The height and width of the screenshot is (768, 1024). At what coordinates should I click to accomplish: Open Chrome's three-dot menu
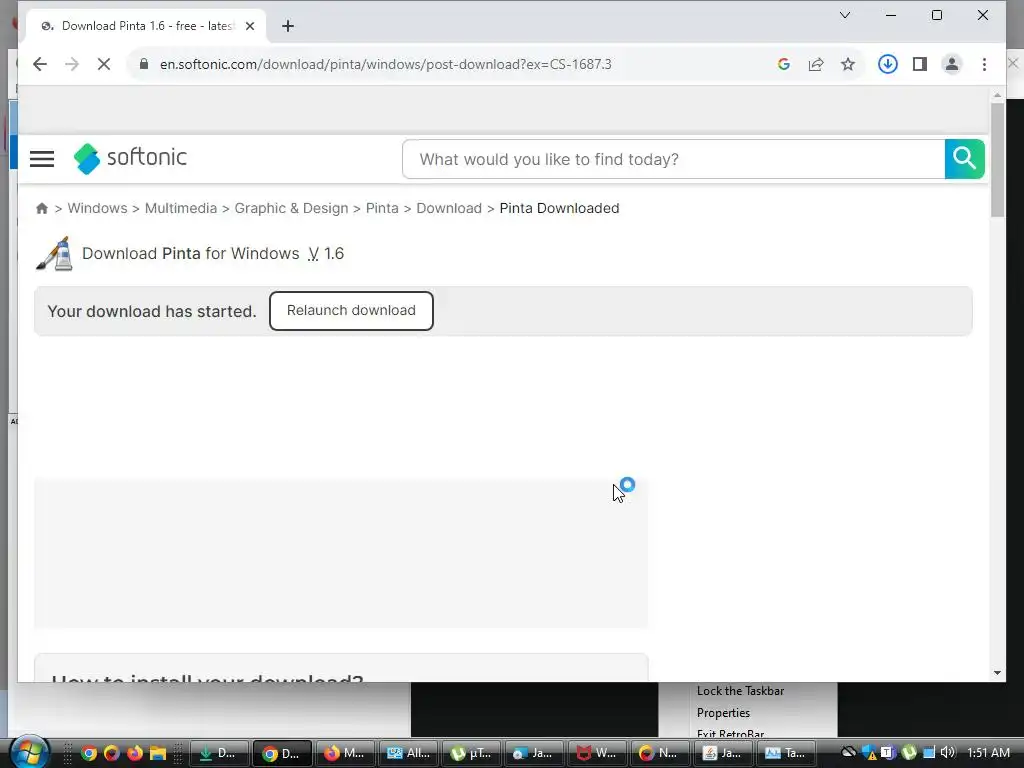[984, 64]
